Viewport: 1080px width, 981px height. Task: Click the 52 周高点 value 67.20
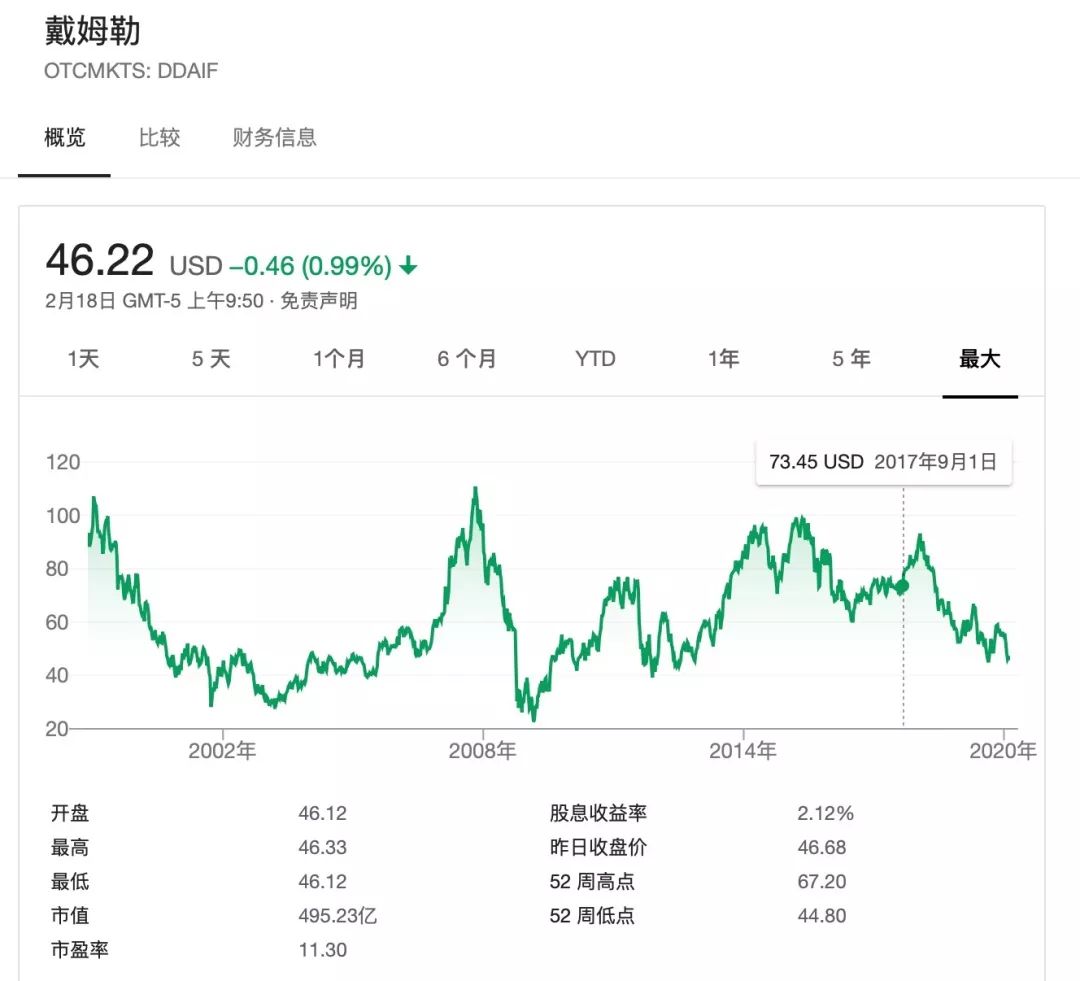822,882
